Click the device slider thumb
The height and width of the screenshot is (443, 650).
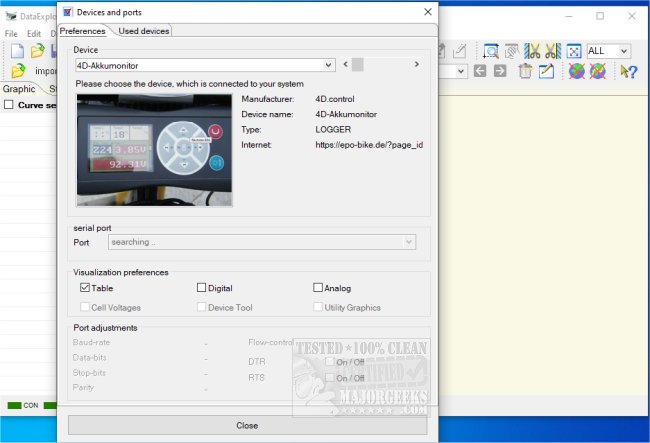(x=358, y=64)
